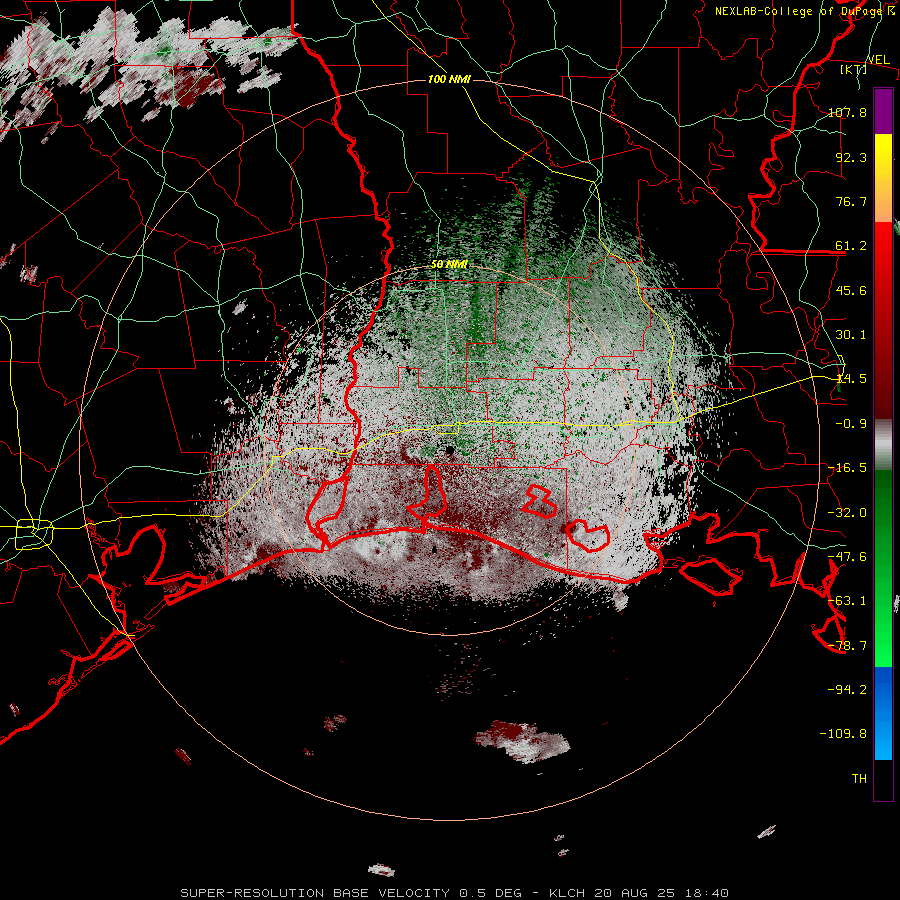
Task: Click the 76.7 velocity scale value
Action: point(851,201)
